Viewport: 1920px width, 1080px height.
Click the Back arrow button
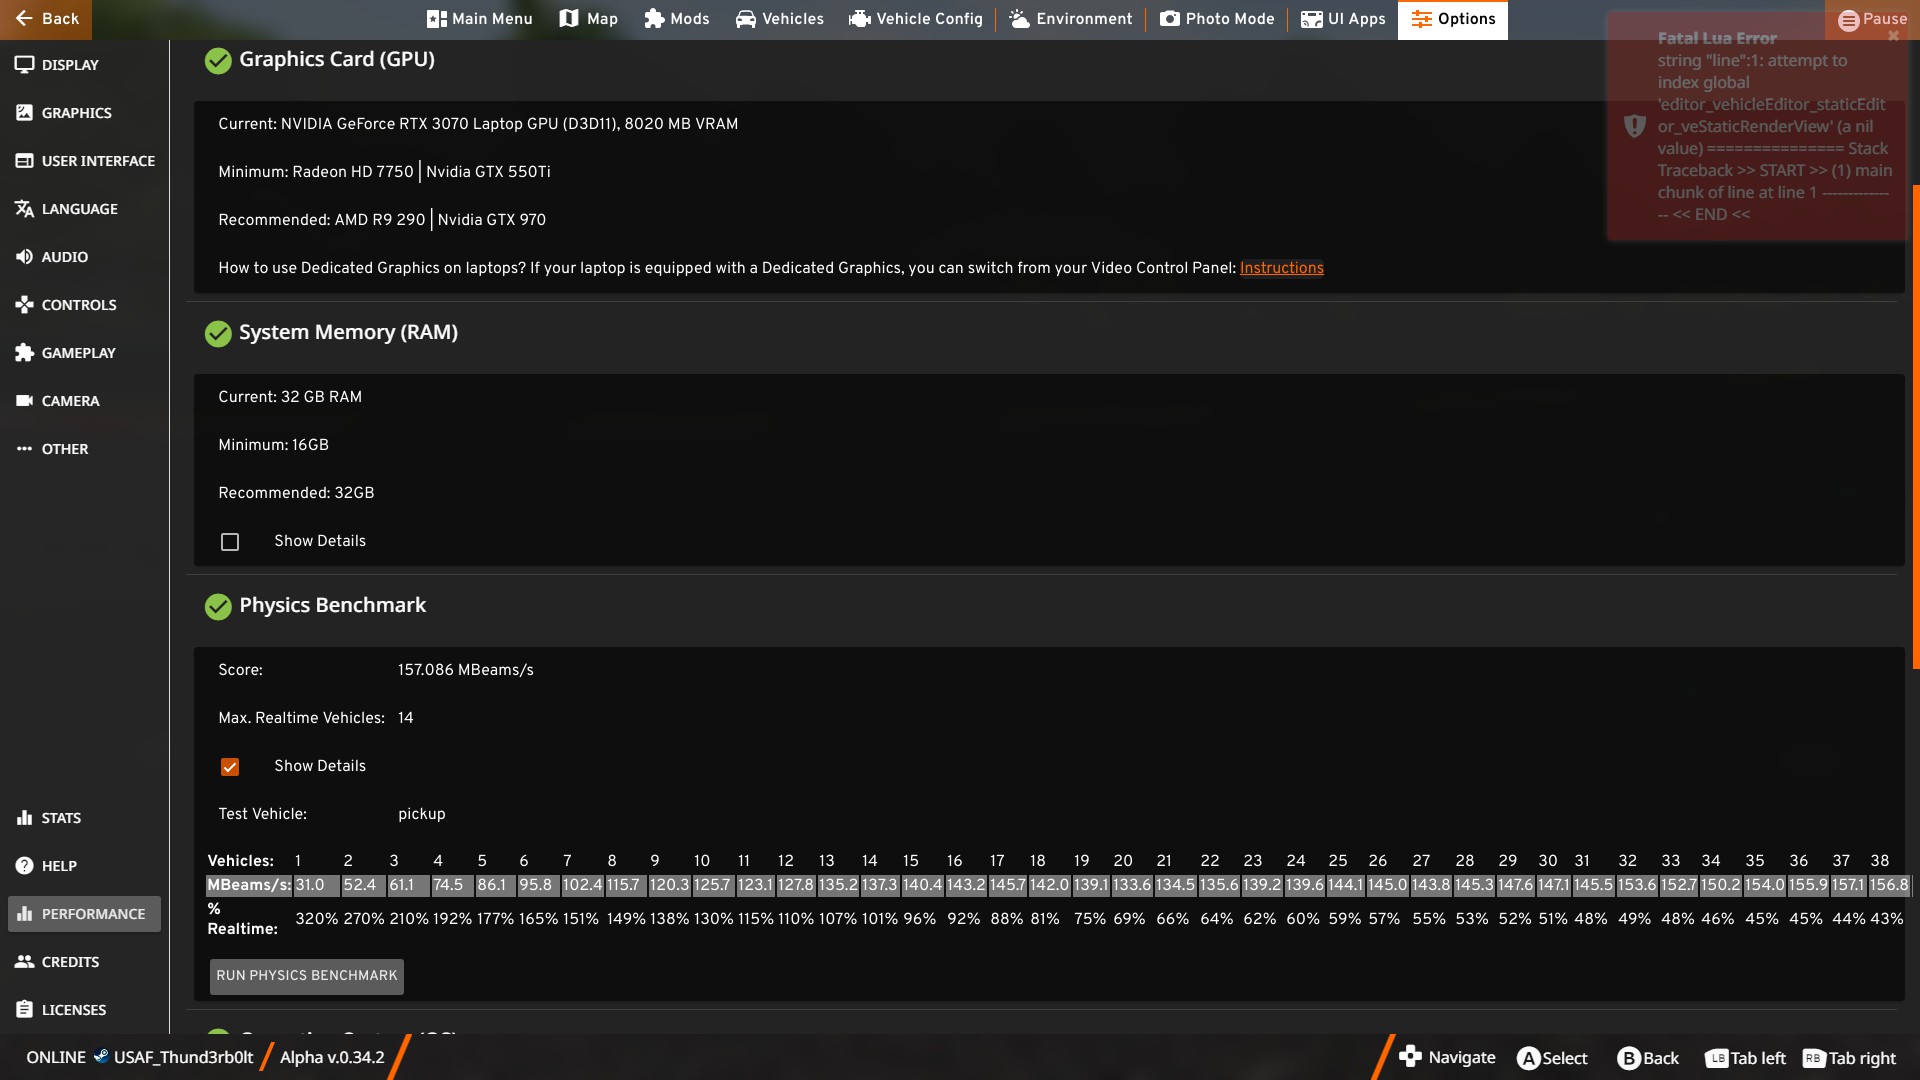[x=46, y=19]
